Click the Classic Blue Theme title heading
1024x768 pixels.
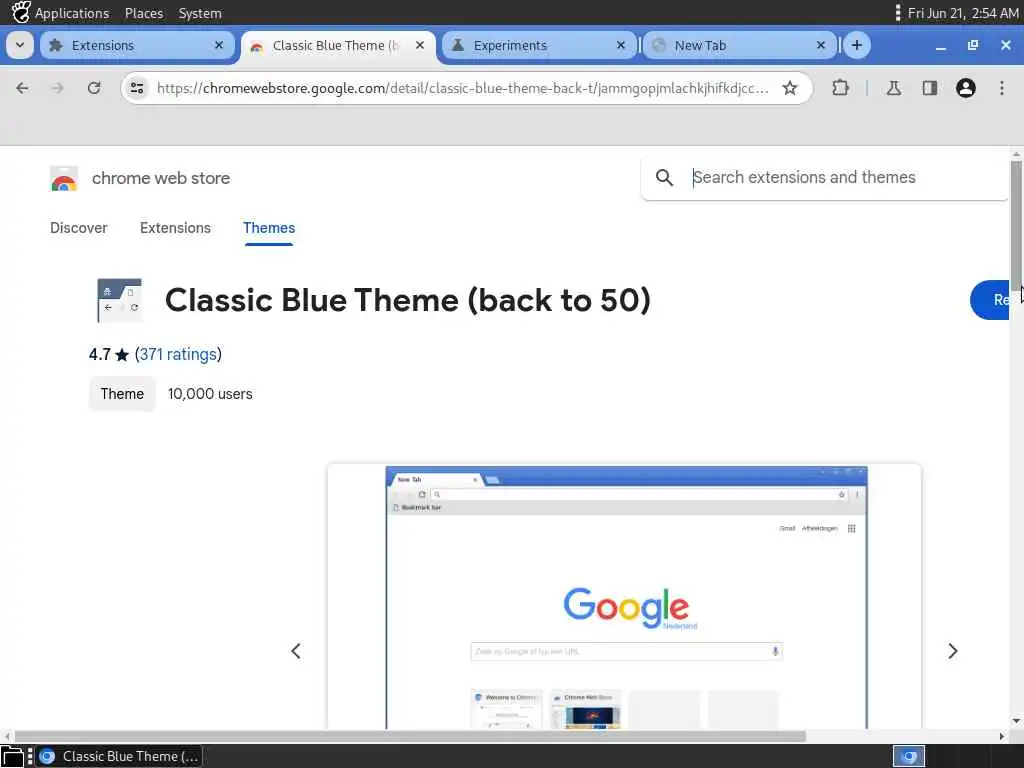coord(408,300)
